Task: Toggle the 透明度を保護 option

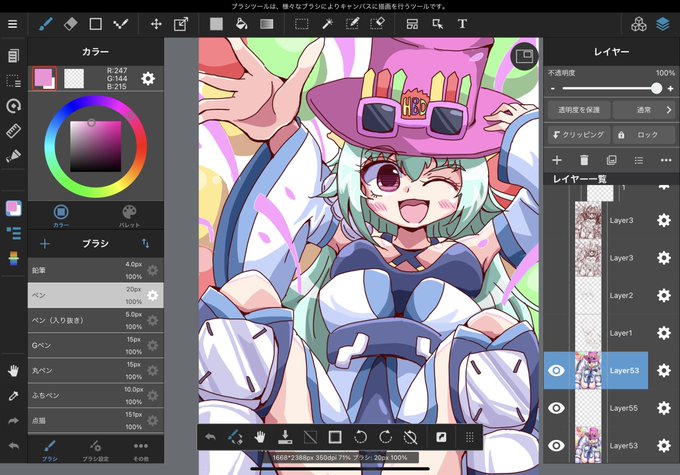Action: point(579,110)
